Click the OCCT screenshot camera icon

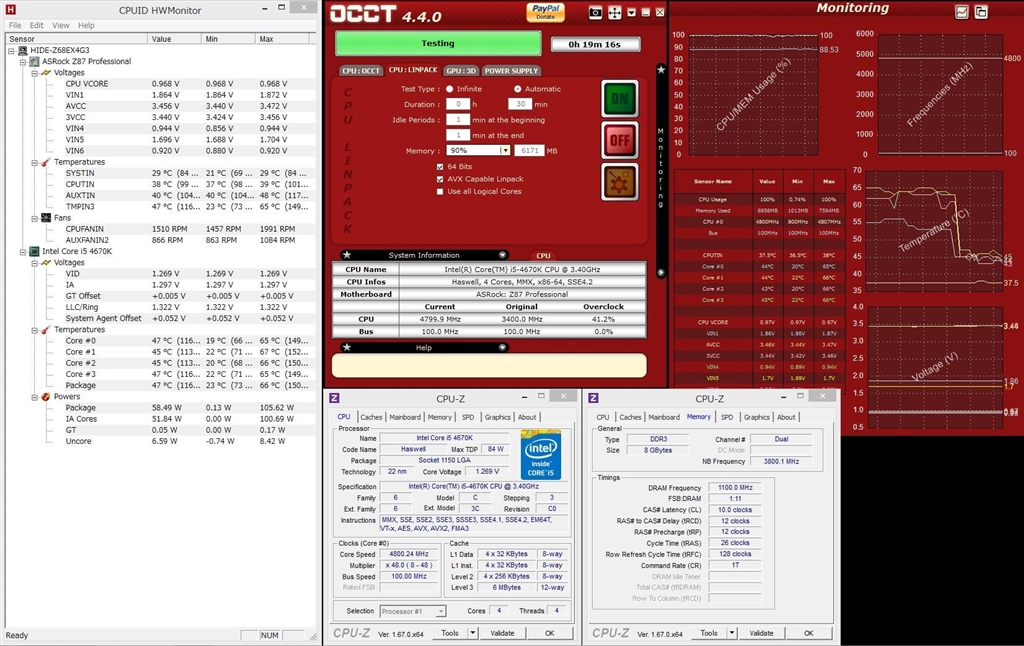[x=595, y=12]
